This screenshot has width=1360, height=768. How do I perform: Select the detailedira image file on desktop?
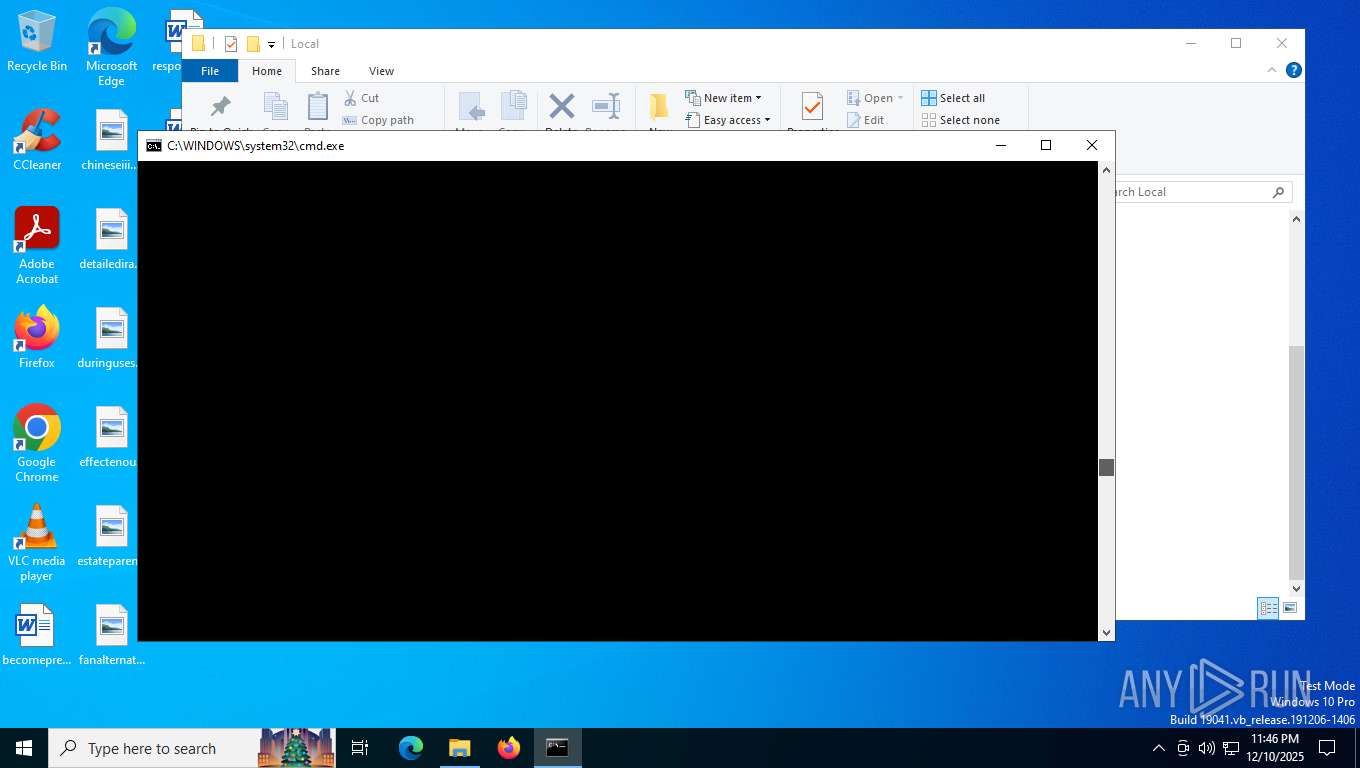[x=111, y=238]
